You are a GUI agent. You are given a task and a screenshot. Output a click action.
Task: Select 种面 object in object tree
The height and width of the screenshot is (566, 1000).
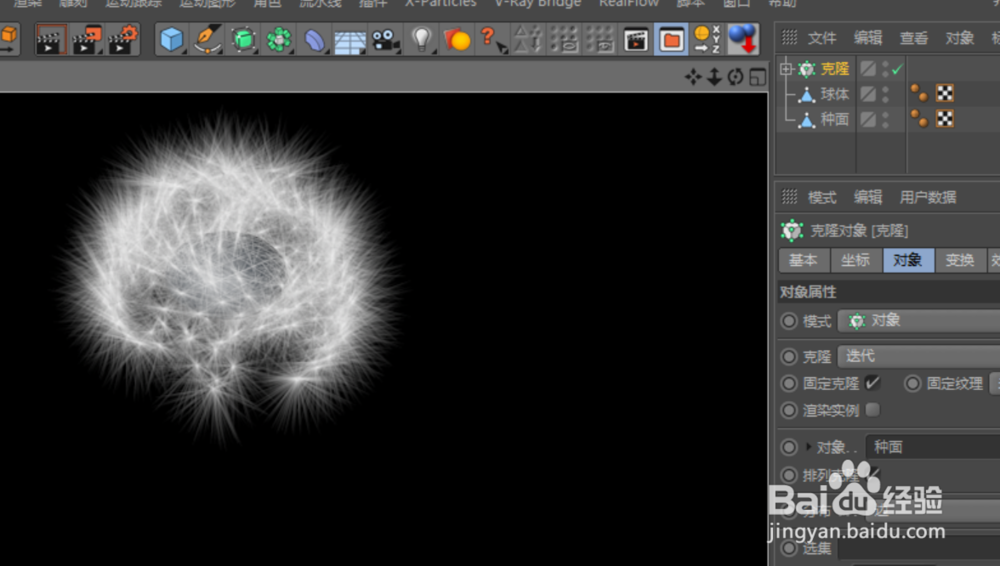(x=835, y=119)
